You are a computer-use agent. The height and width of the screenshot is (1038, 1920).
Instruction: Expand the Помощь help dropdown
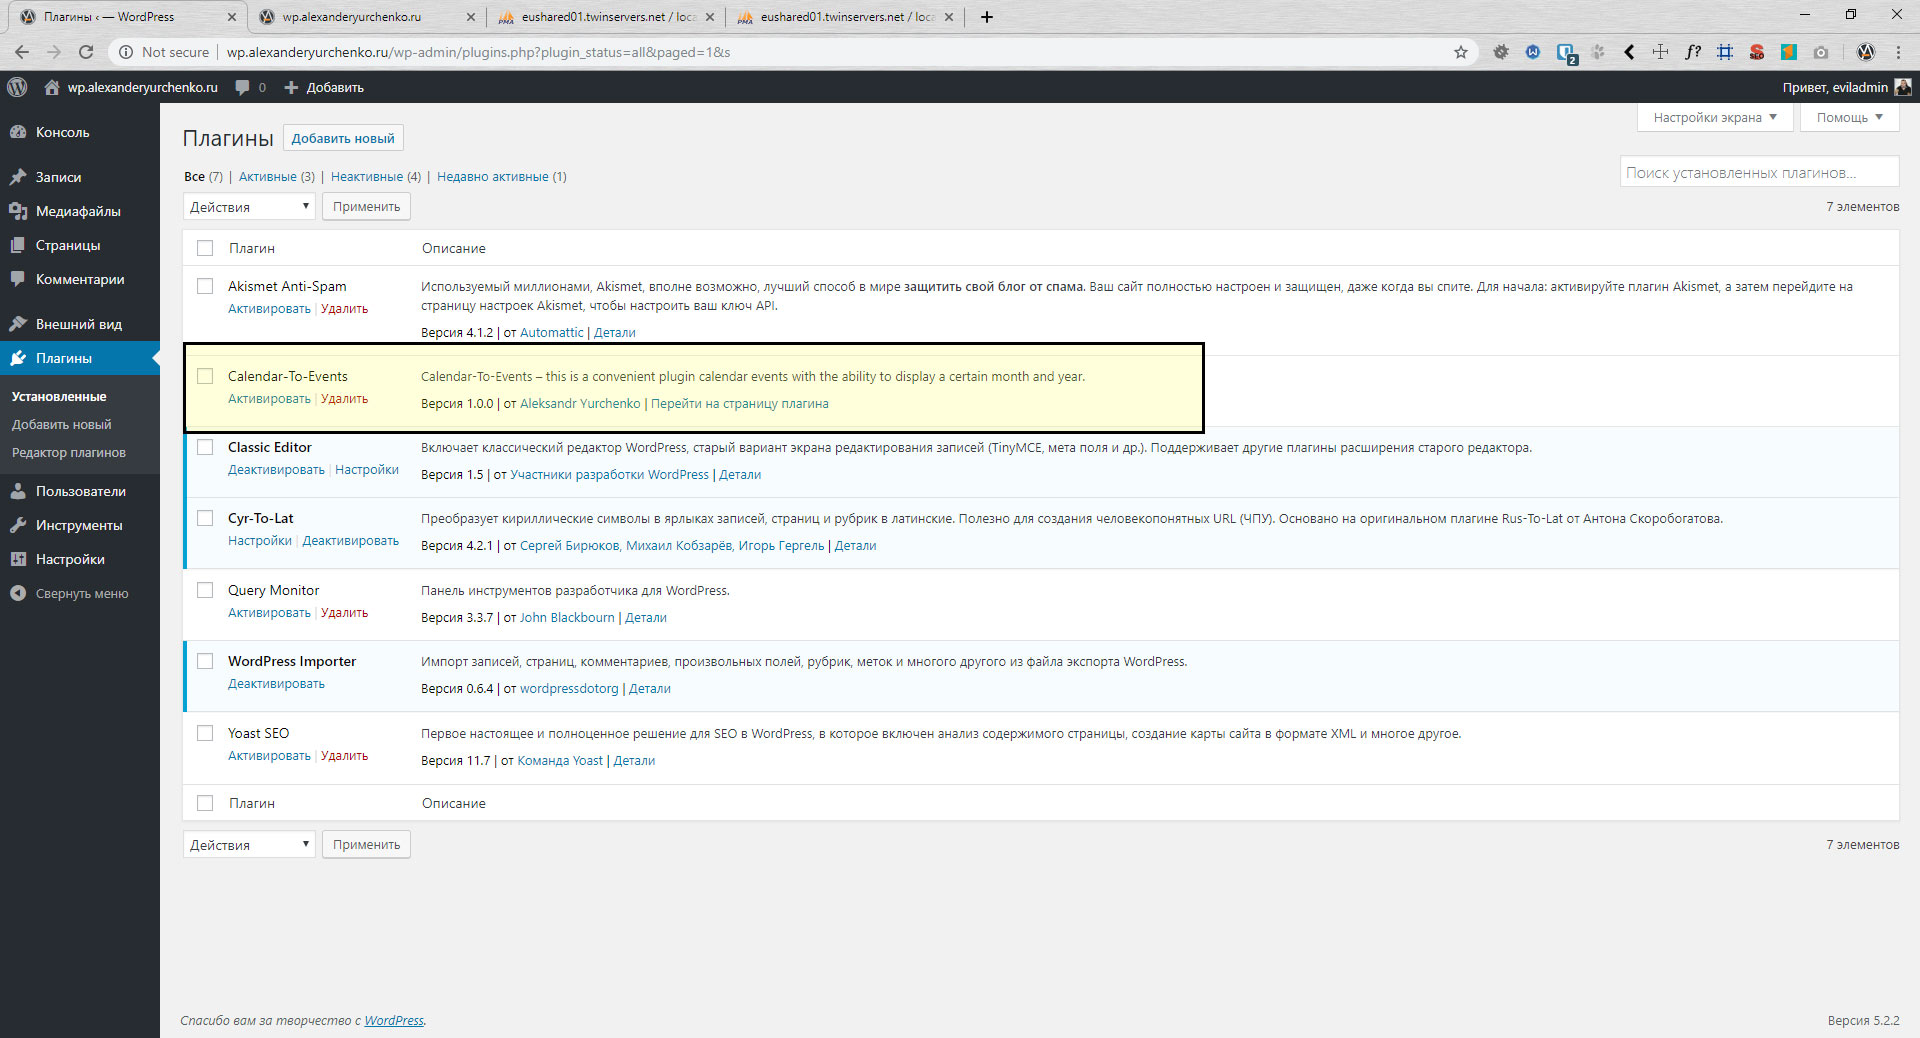point(1850,117)
